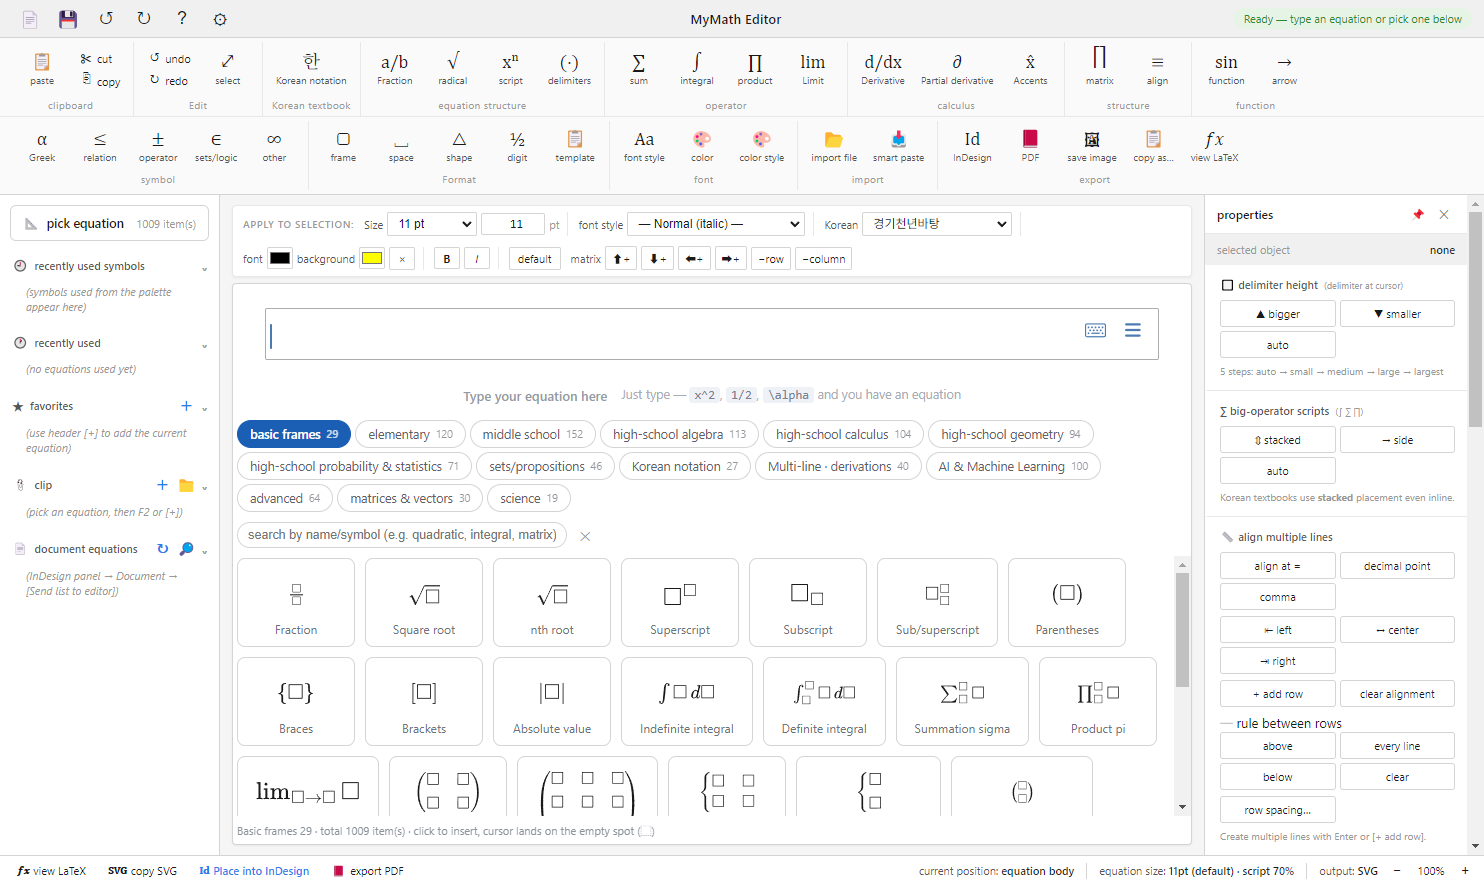Viewport: 1484px width, 885px height.
Task: Open the hamburger menu in equation box
Action: click(1132, 330)
